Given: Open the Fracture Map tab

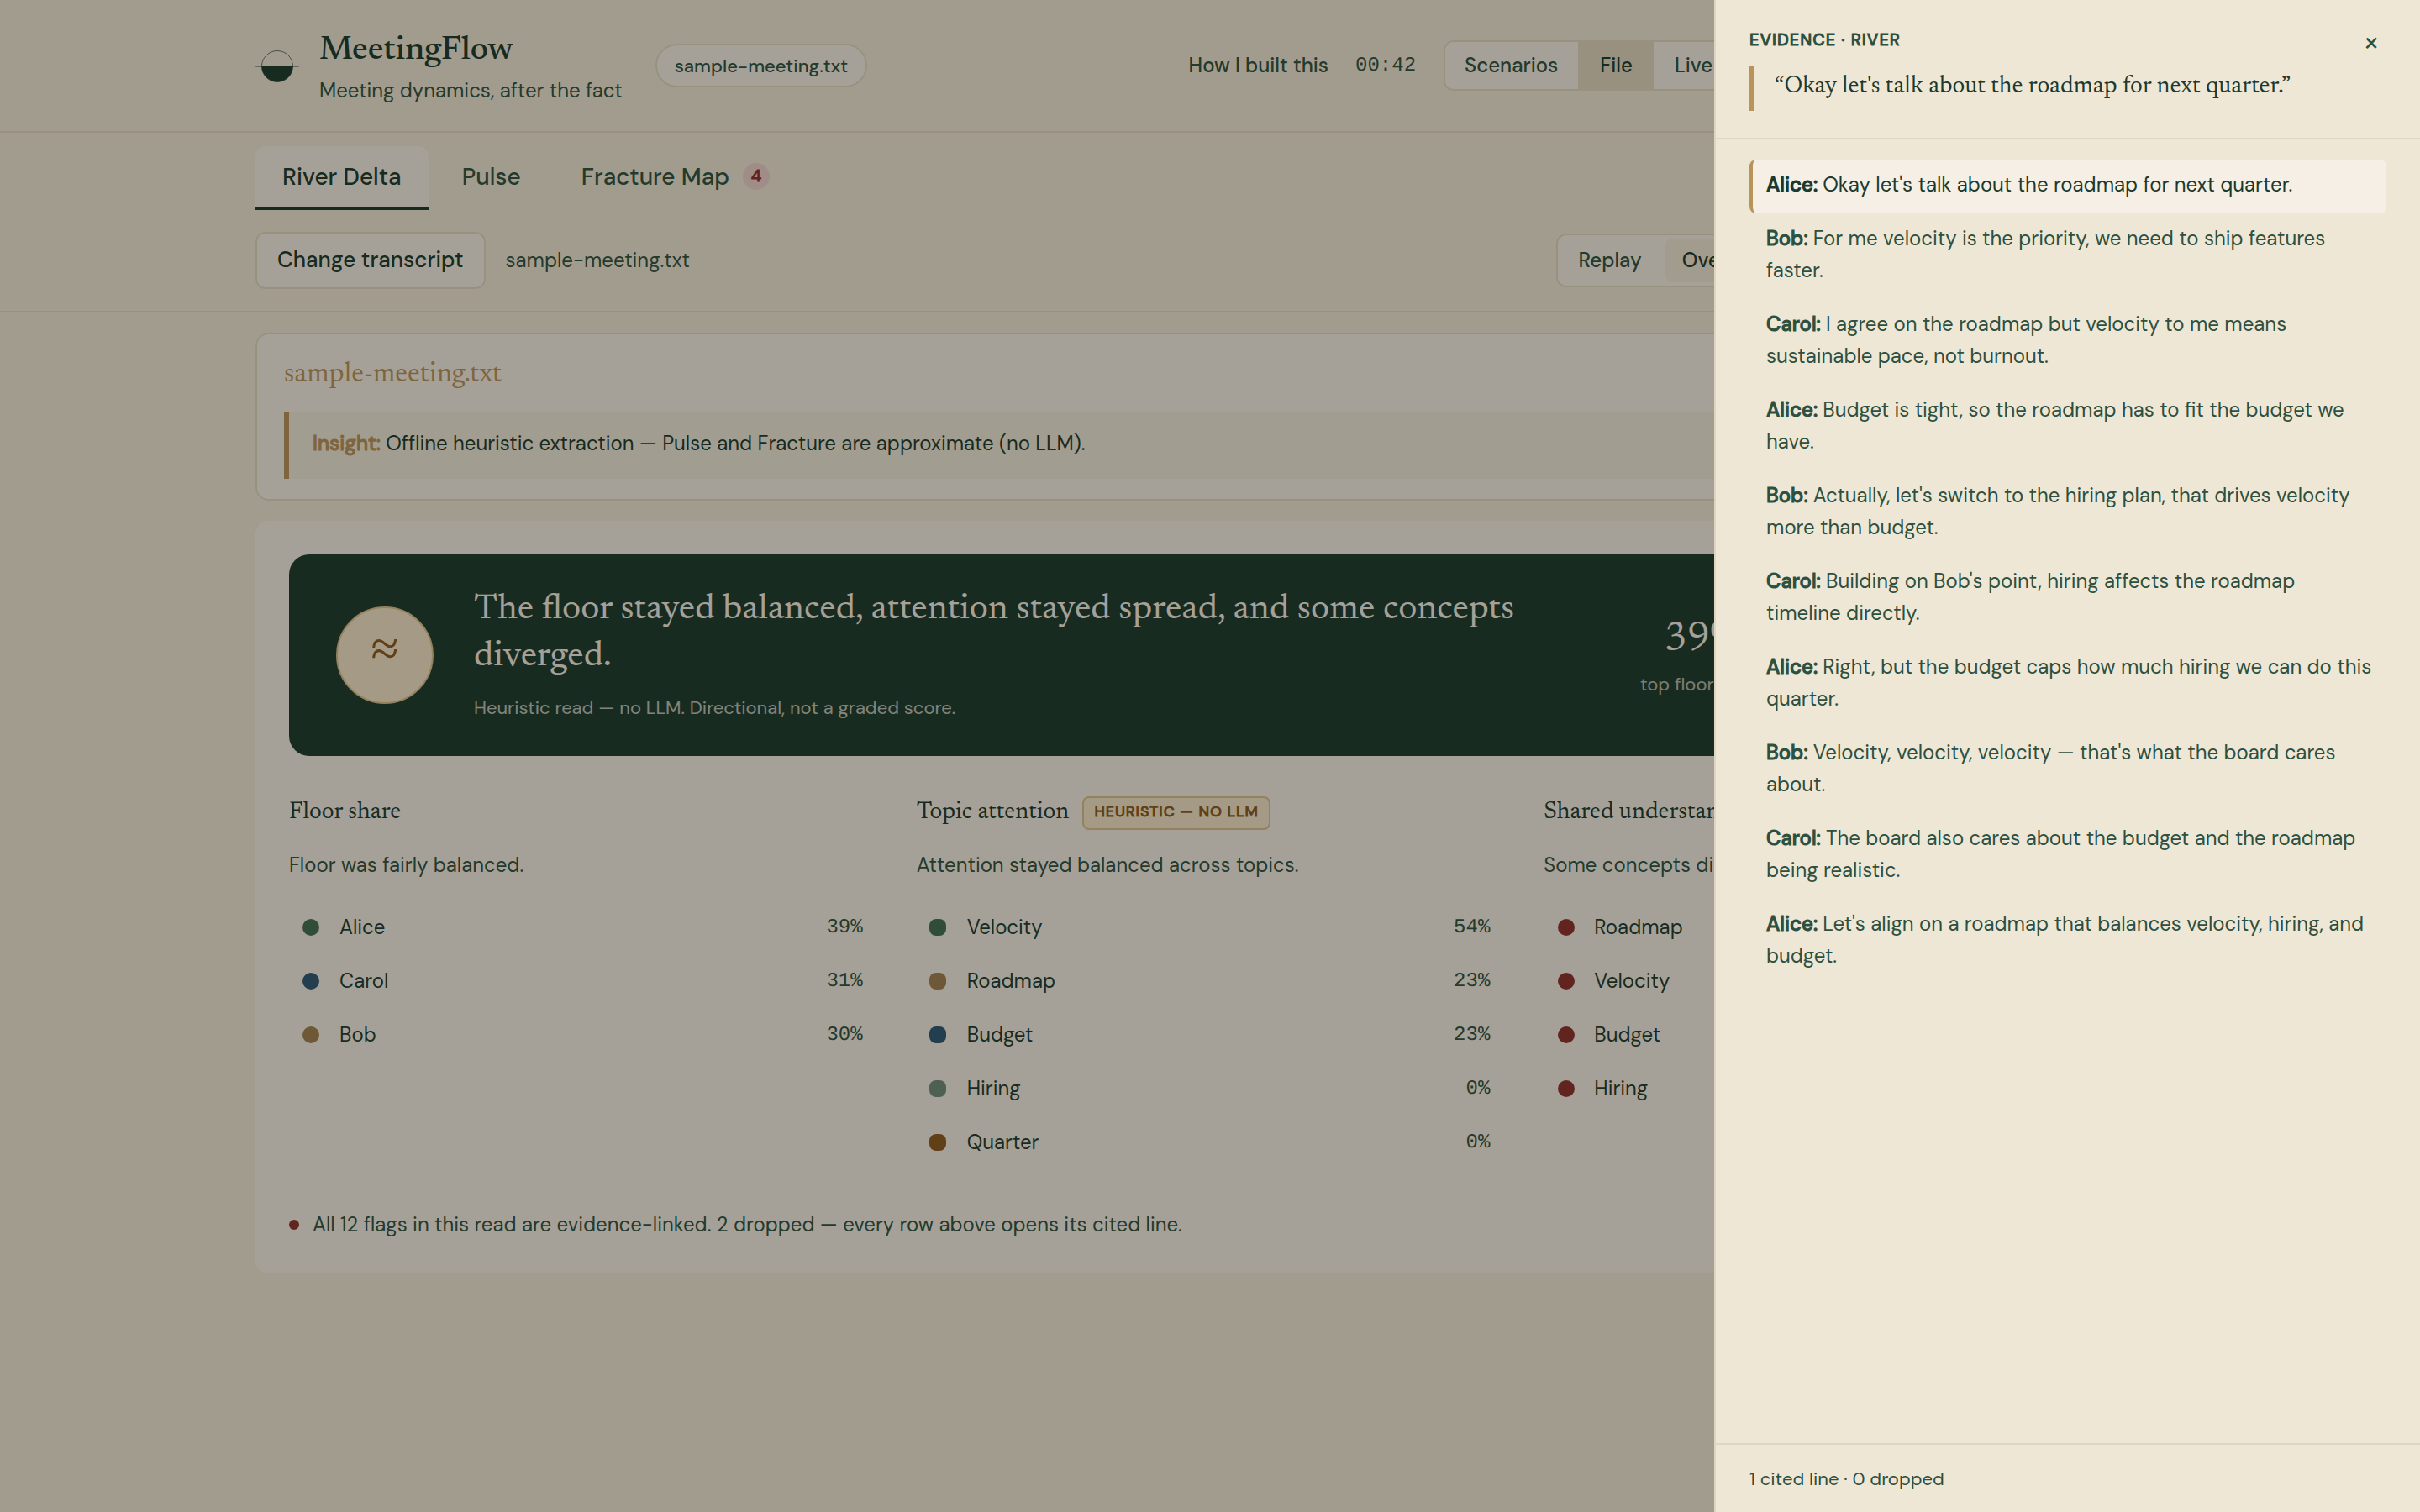Looking at the screenshot, I should 675,177.
